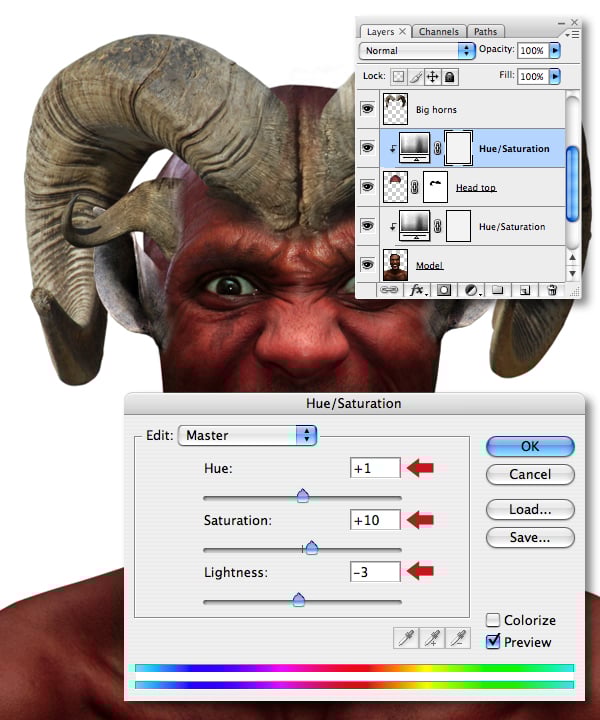This screenshot has width=600, height=720.
Task: Hide the Head top layer
Action: 367,187
